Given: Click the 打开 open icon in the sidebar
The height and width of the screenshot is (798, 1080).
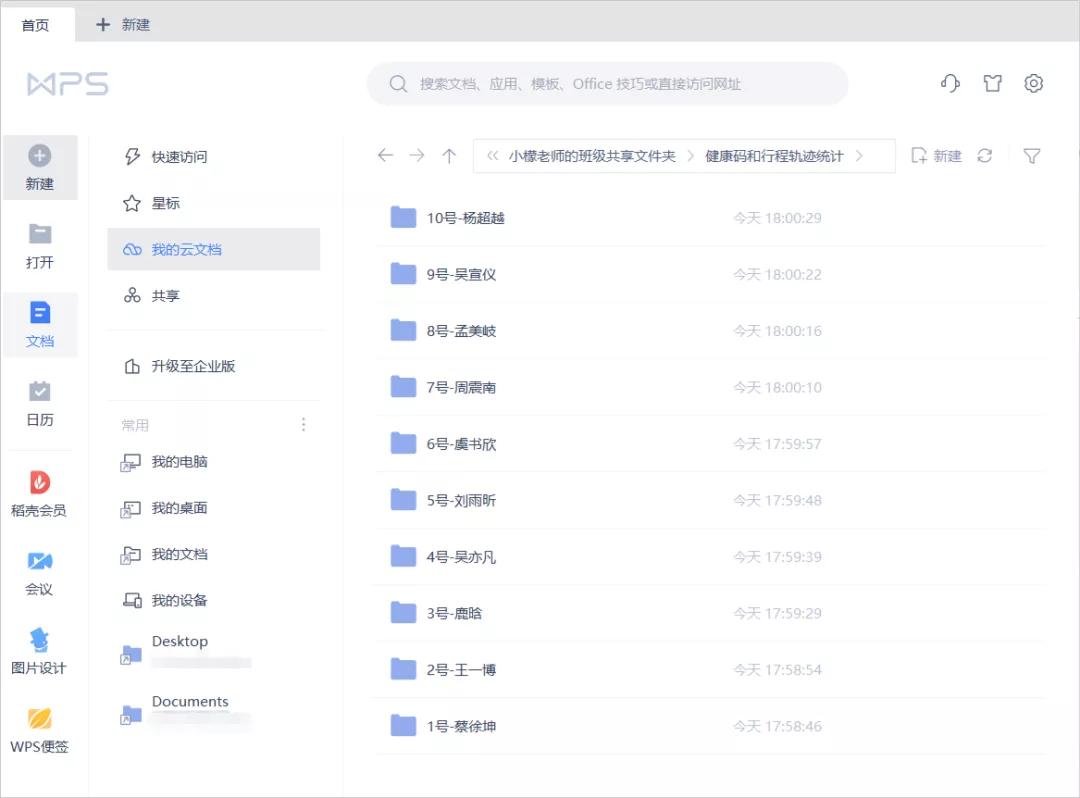Looking at the screenshot, I should [x=40, y=245].
